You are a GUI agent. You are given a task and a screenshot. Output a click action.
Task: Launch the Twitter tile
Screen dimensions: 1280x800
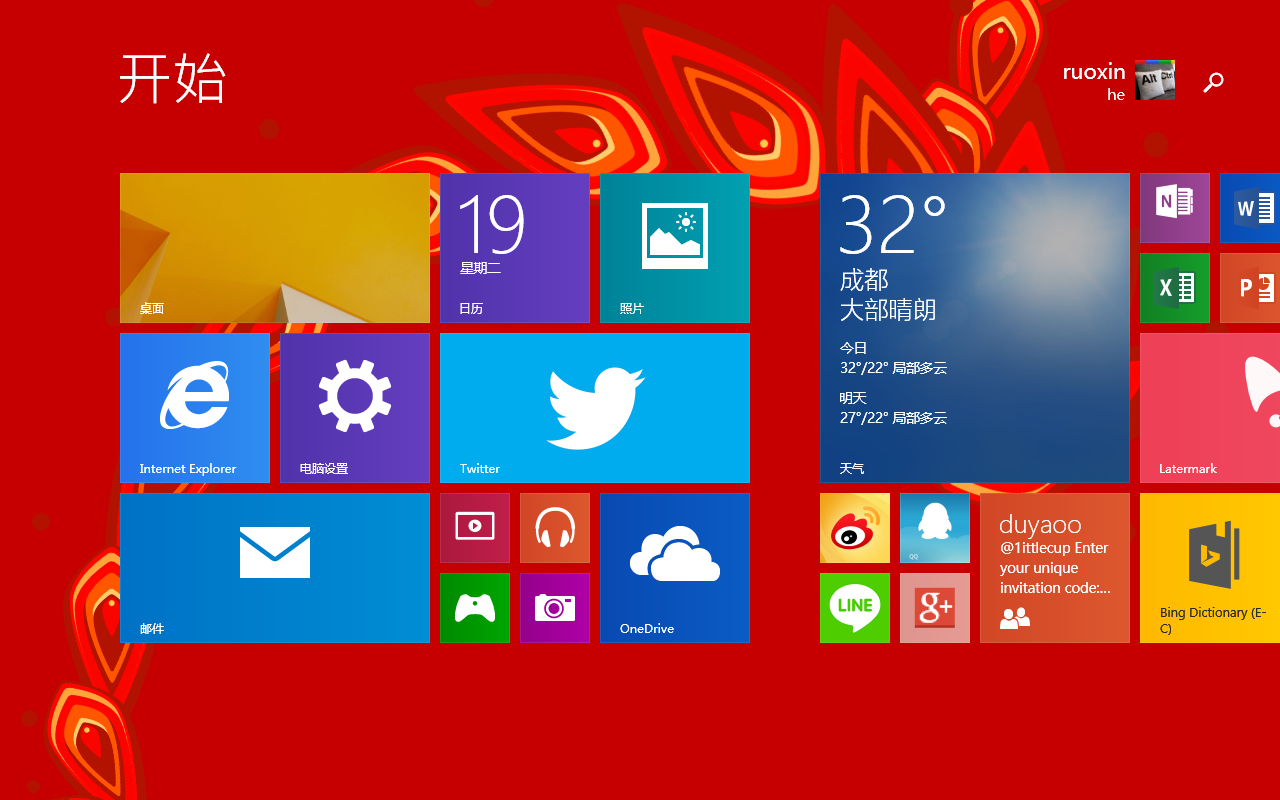click(595, 408)
